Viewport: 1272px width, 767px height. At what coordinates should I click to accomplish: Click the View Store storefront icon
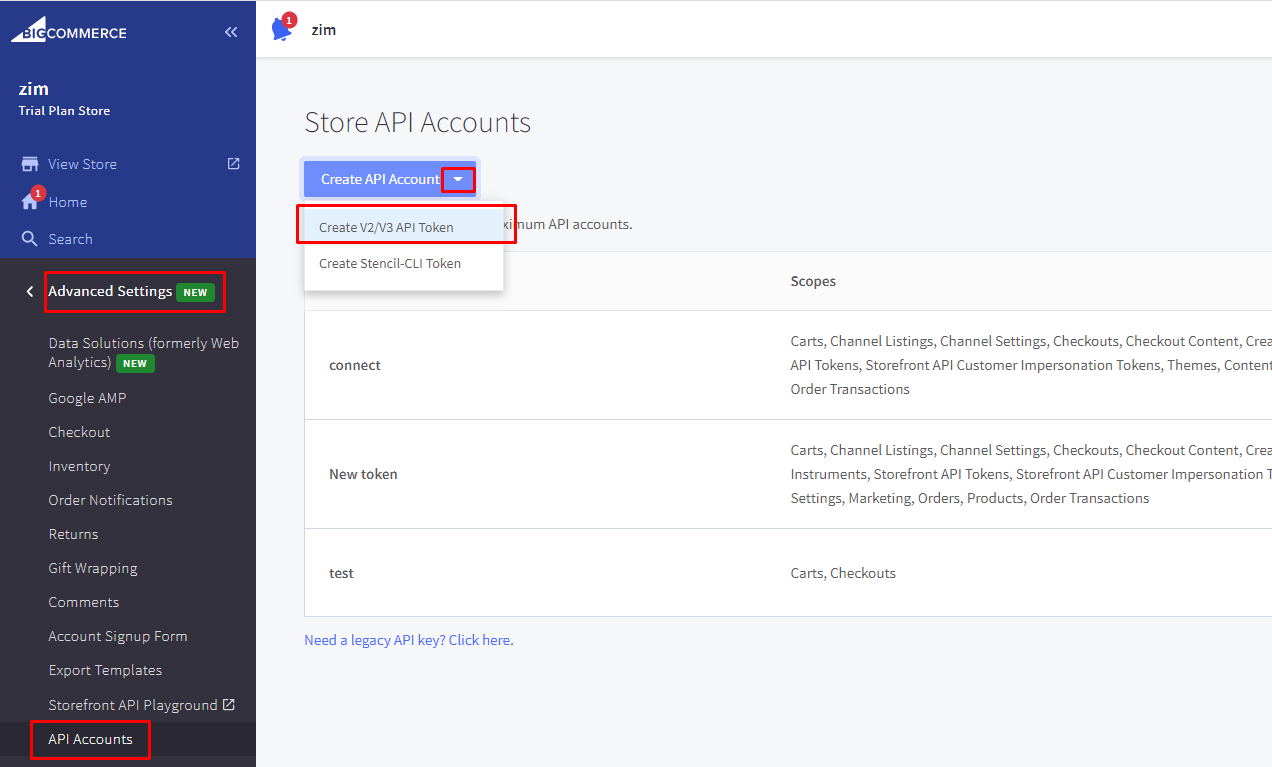point(30,164)
